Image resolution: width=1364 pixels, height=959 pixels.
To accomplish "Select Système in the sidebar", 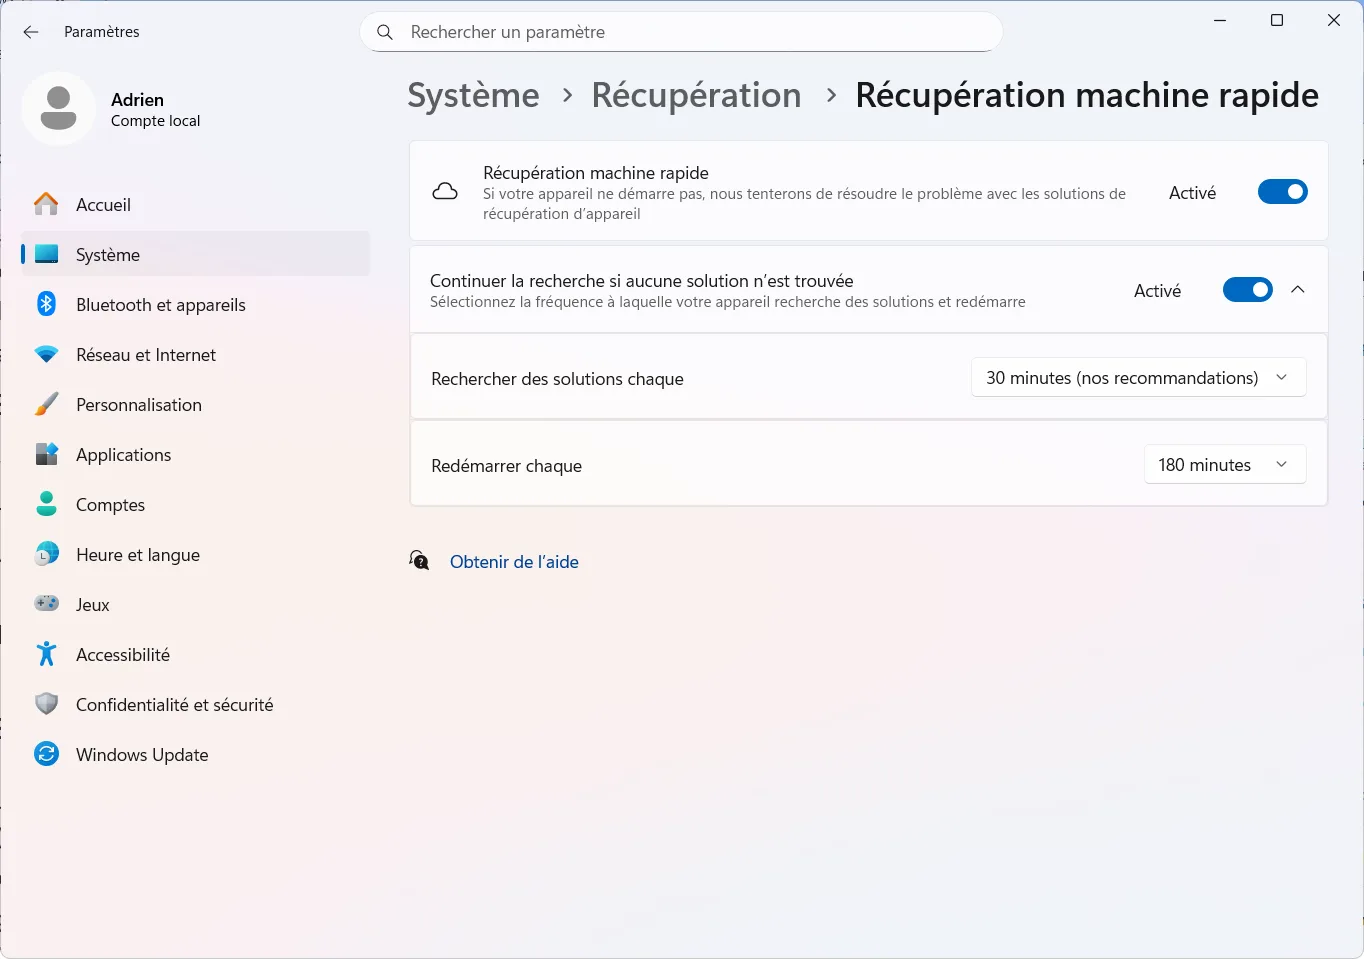I will 107,254.
